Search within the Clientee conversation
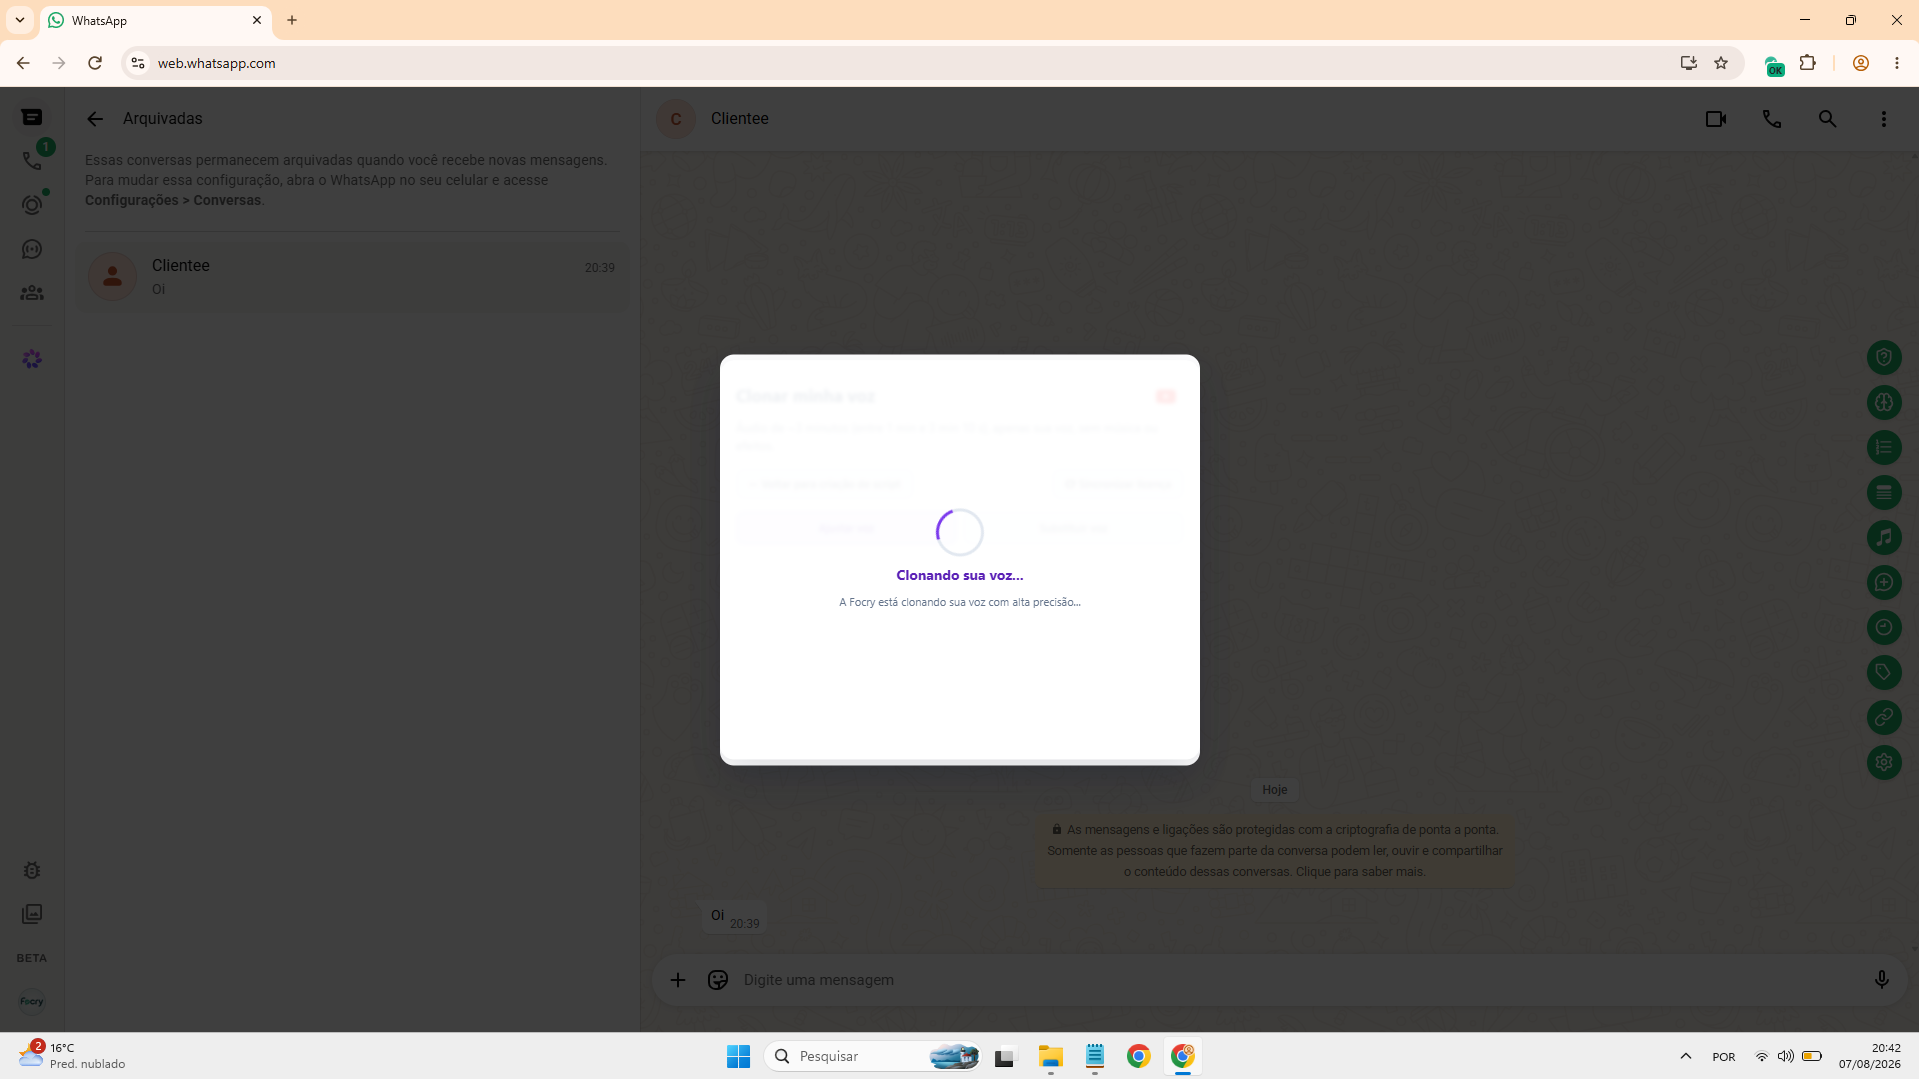The width and height of the screenshot is (1919, 1079). click(x=1828, y=119)
